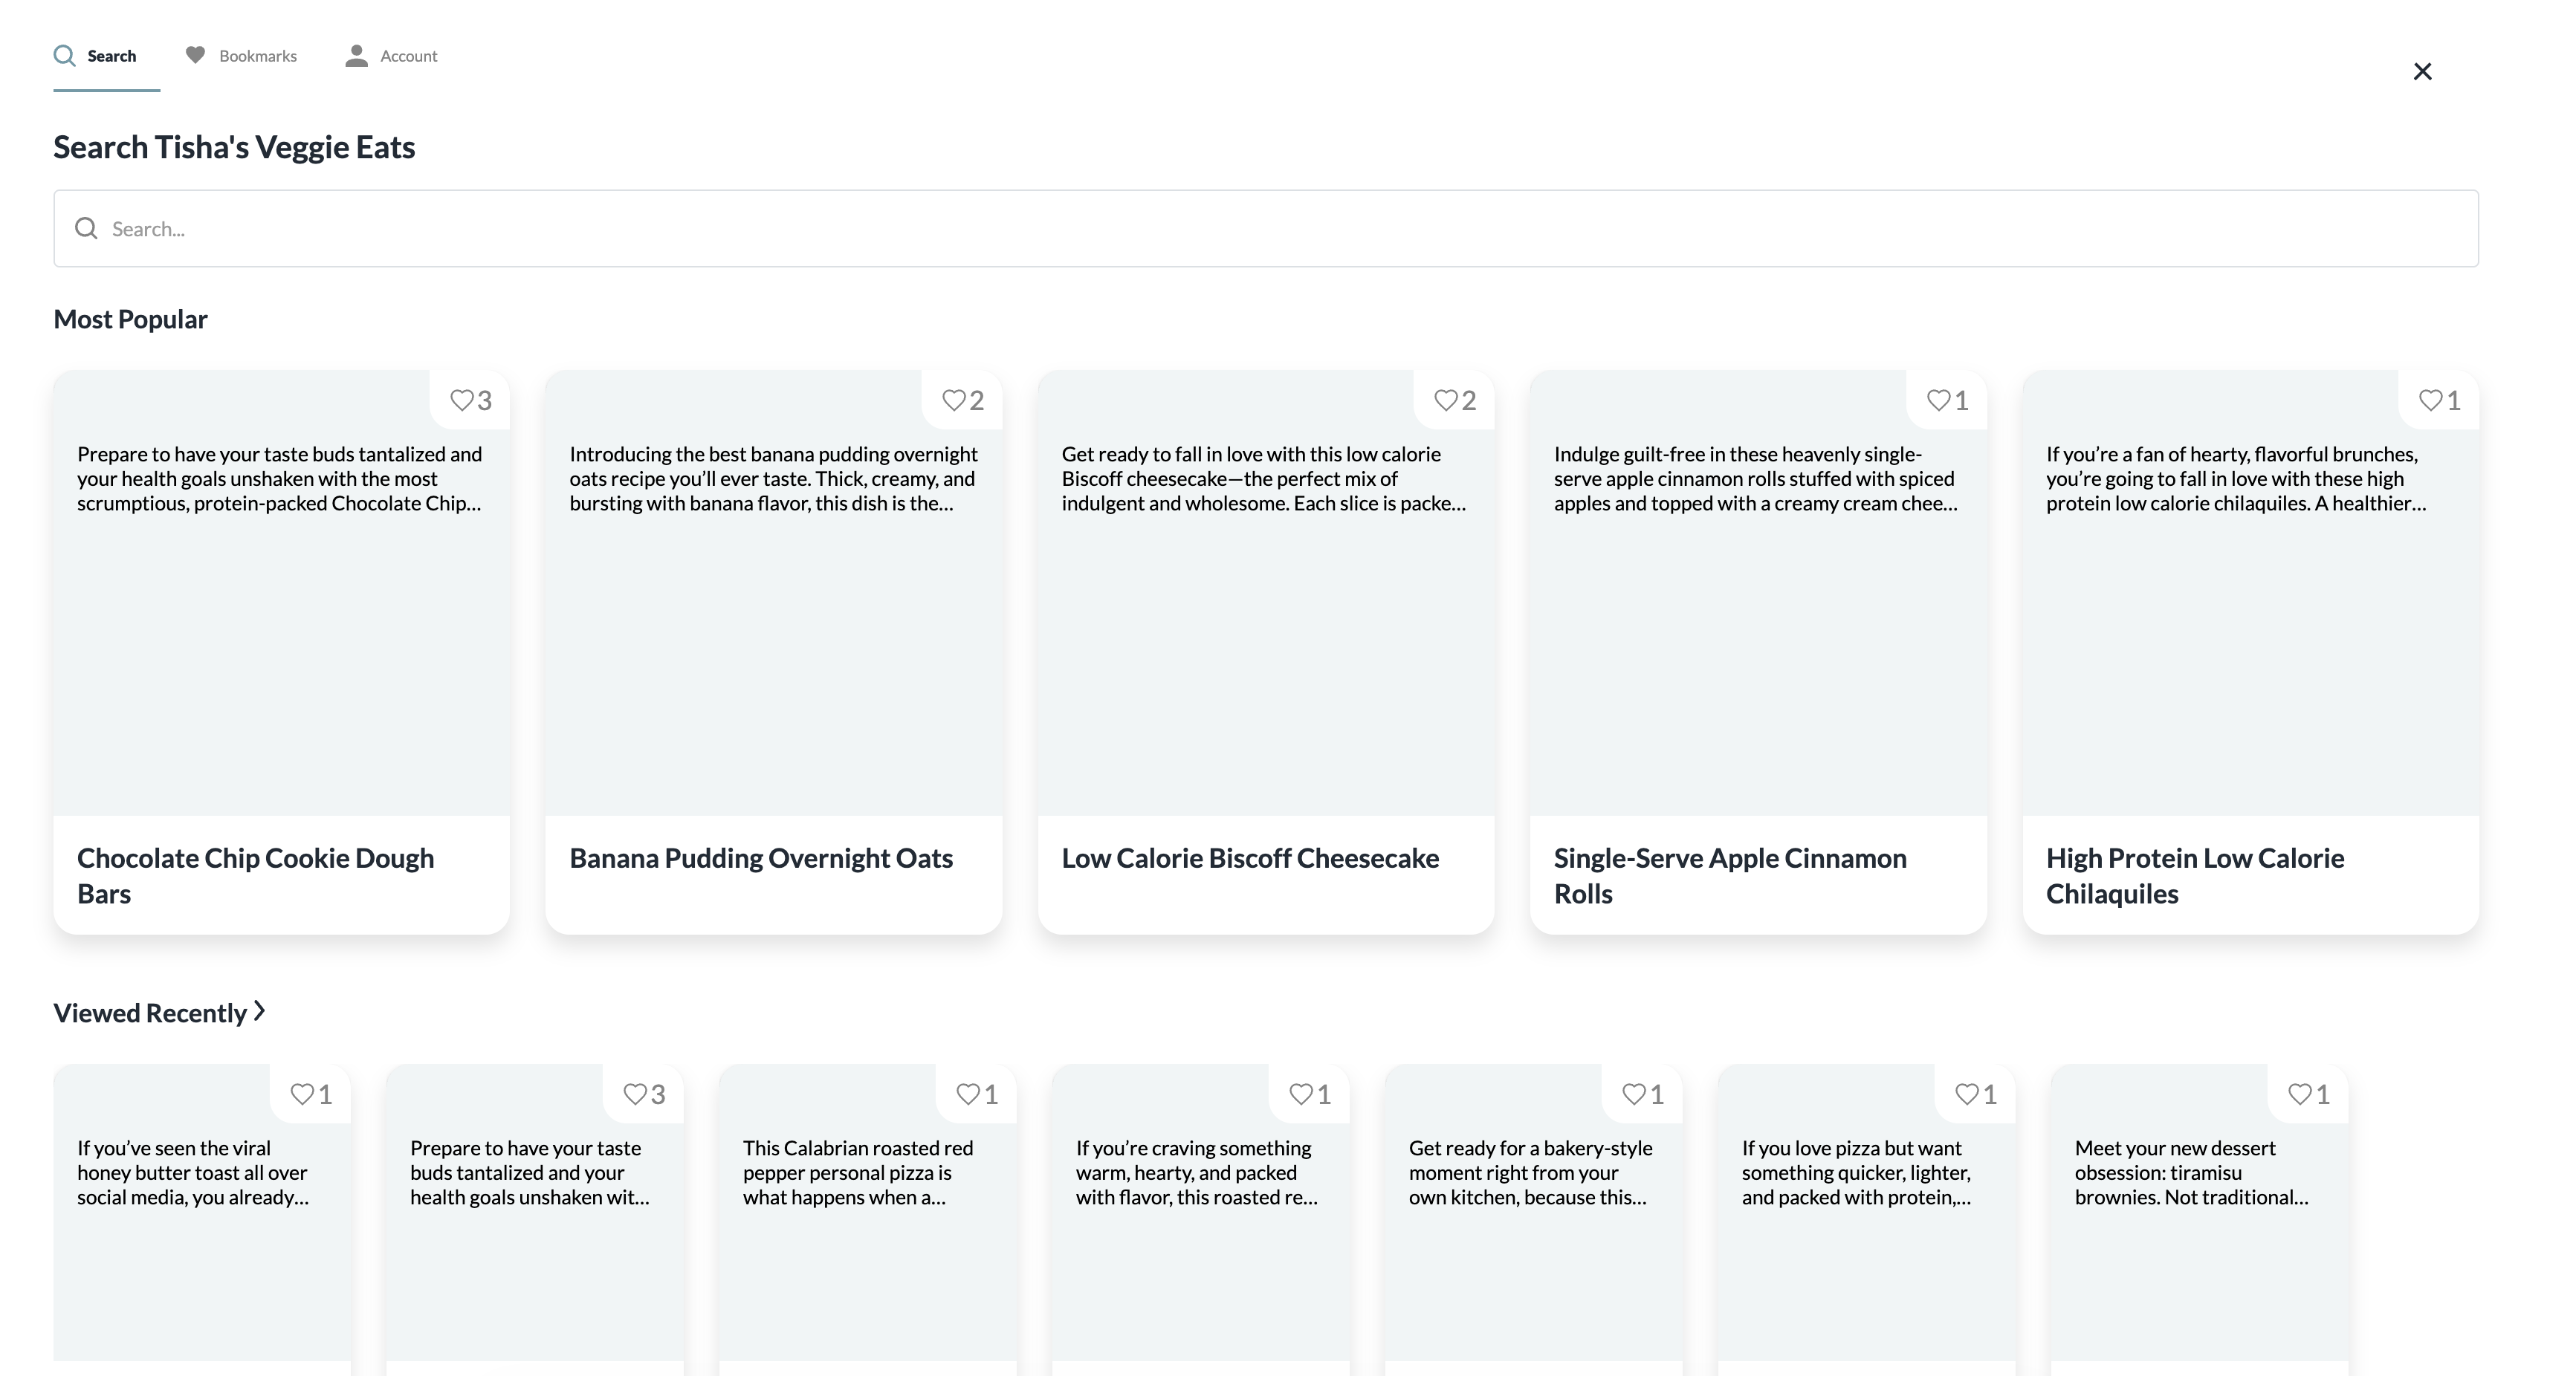Toggle heart on Banana Pudding Overnight Oats
The height and width of the screenshot is (1376, 2576).
point(954,401)
